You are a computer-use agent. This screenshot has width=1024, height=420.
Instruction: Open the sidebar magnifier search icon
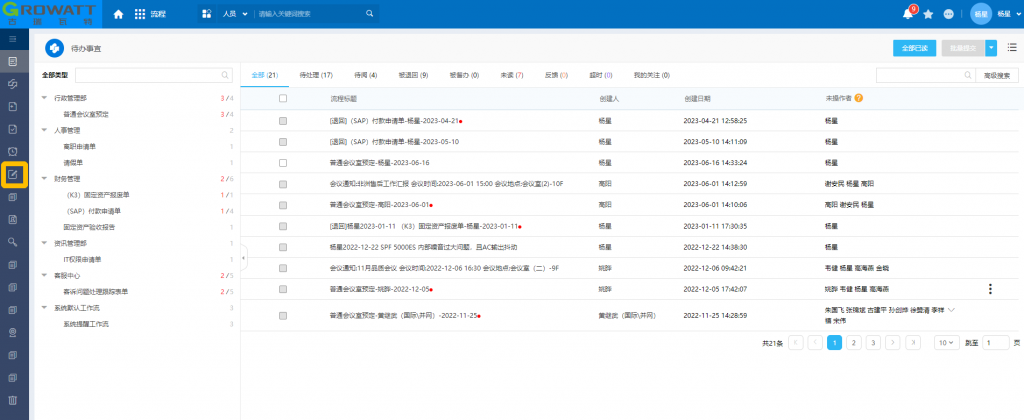point(12,242)
